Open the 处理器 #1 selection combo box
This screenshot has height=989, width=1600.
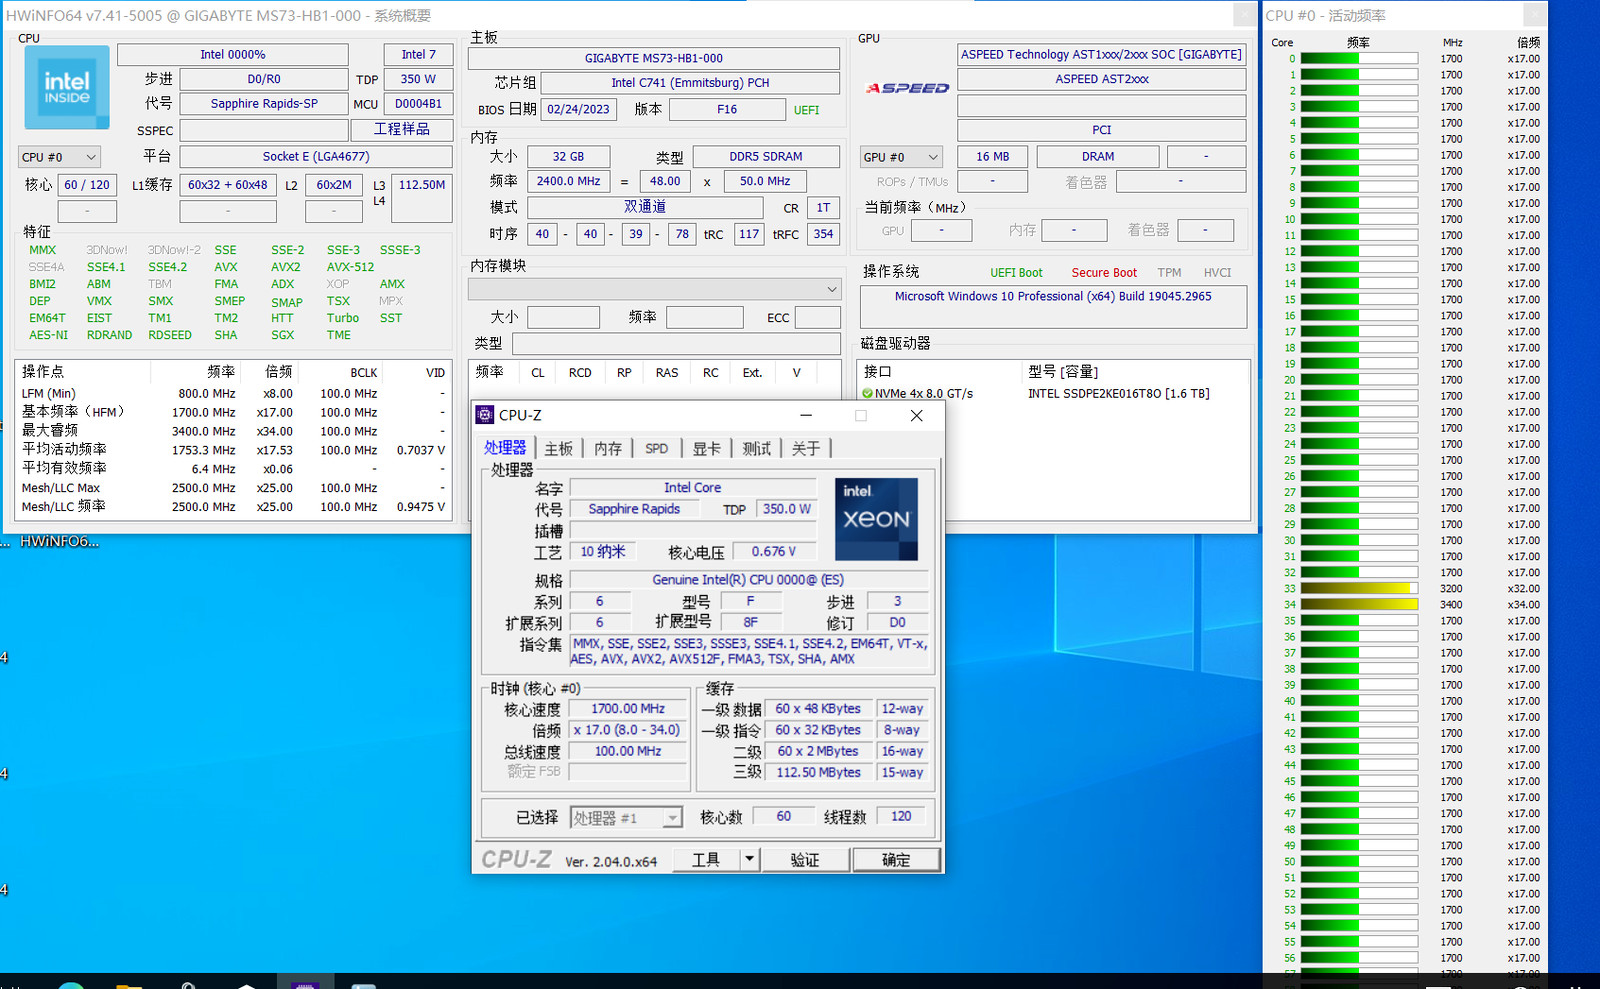pyautogui.click(x=626, y=818)
